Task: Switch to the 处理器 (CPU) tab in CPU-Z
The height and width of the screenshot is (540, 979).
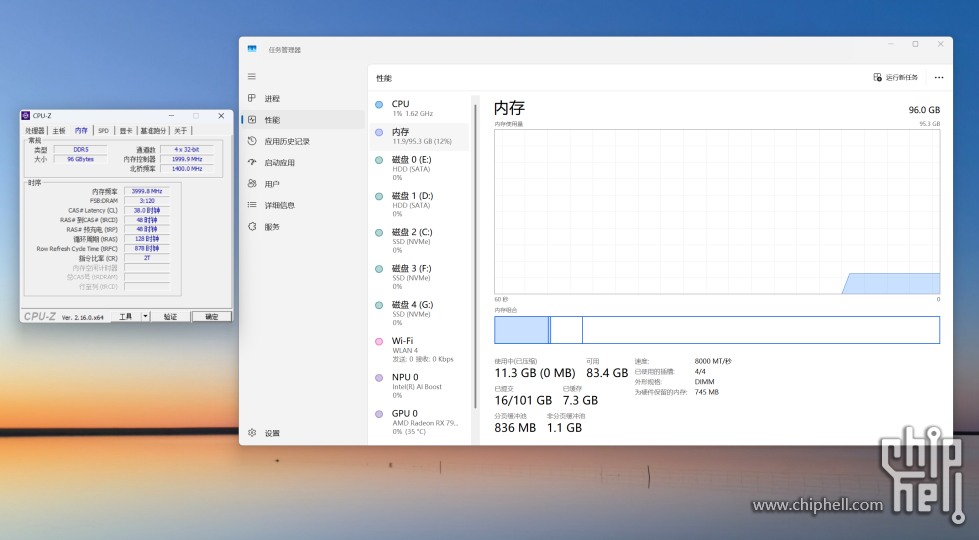Action: point(35,131)
